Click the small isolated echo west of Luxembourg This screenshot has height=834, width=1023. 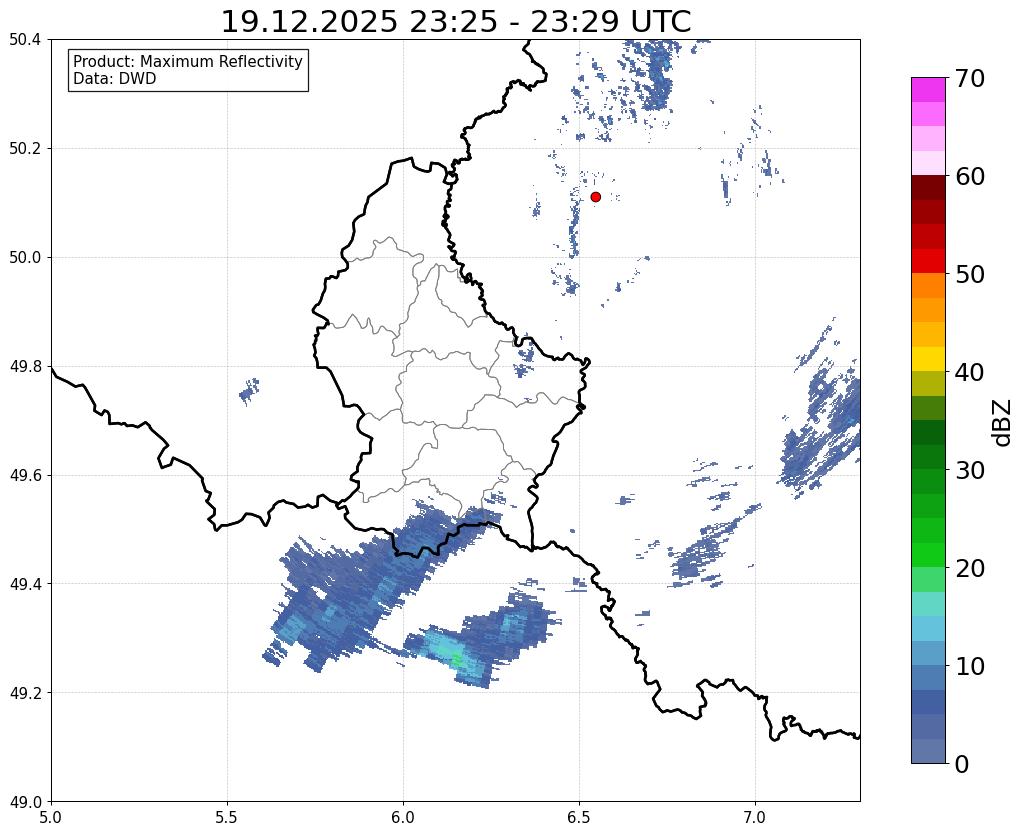249,391
